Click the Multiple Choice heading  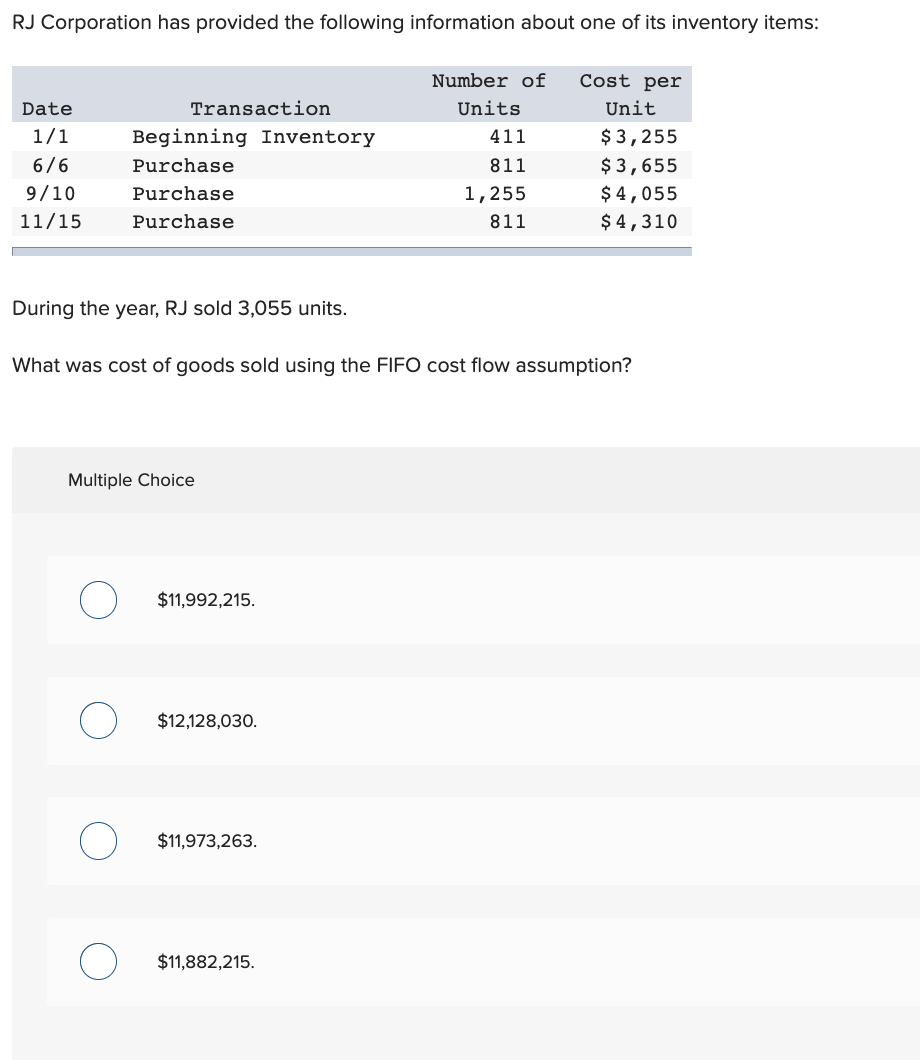pyautogui.click(x=131, y=480)
